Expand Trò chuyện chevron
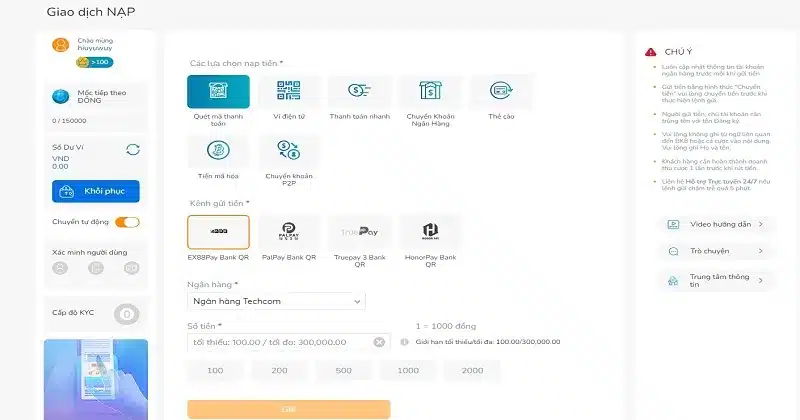 point(761,251)
